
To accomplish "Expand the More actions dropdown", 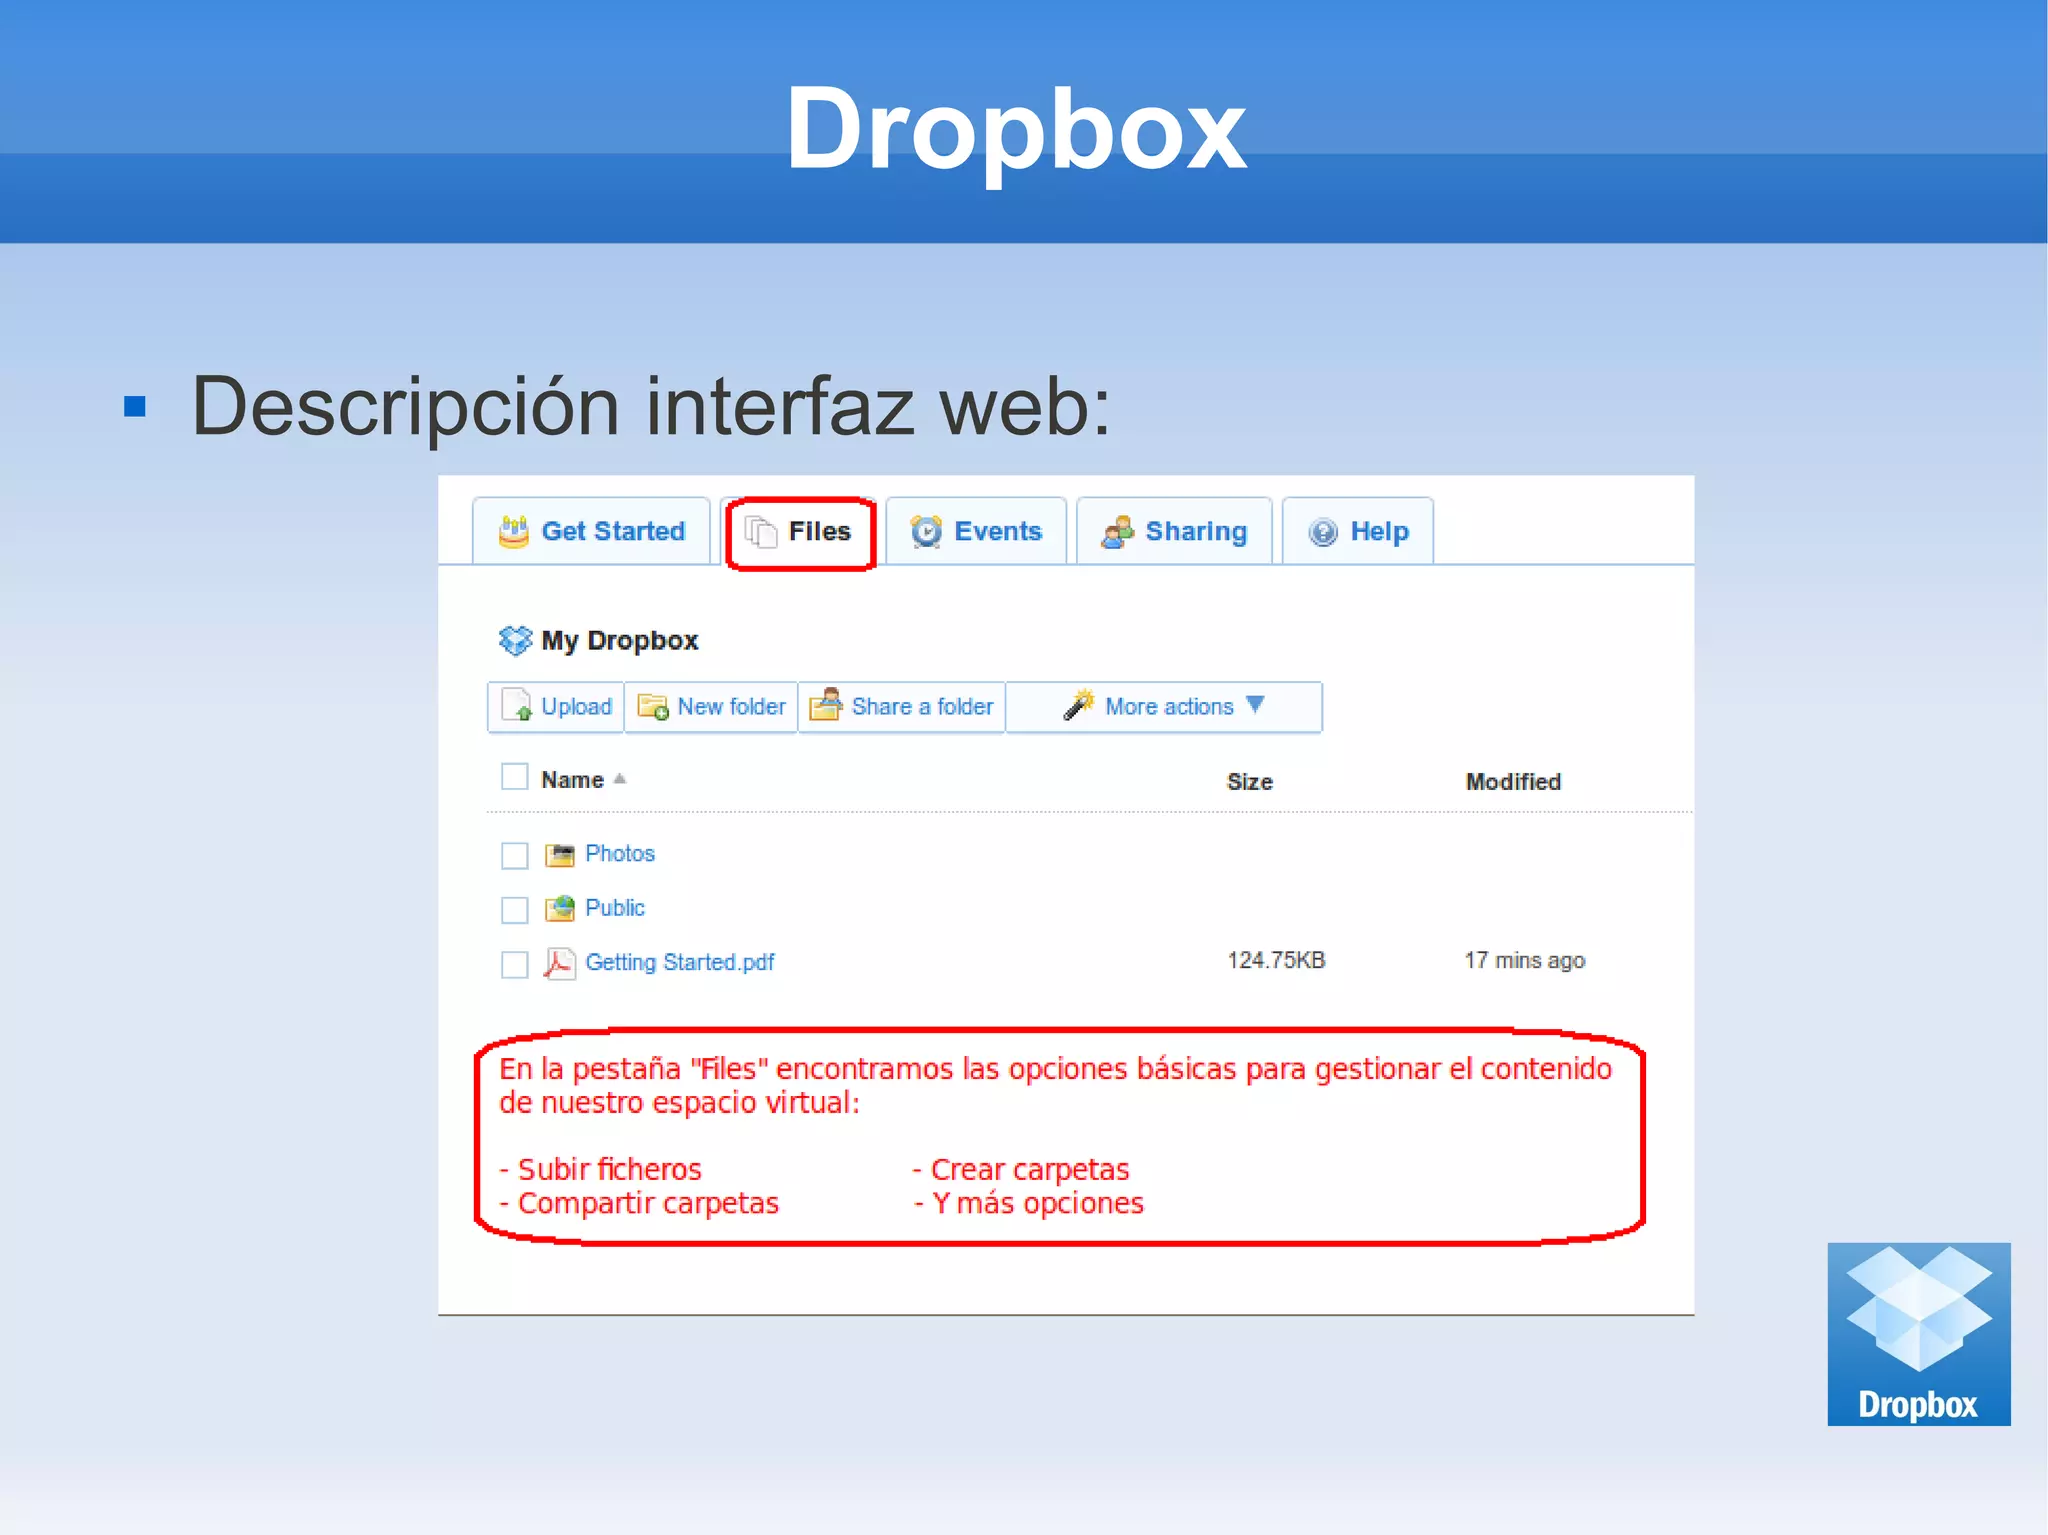I will click(x=1164, y=707).
